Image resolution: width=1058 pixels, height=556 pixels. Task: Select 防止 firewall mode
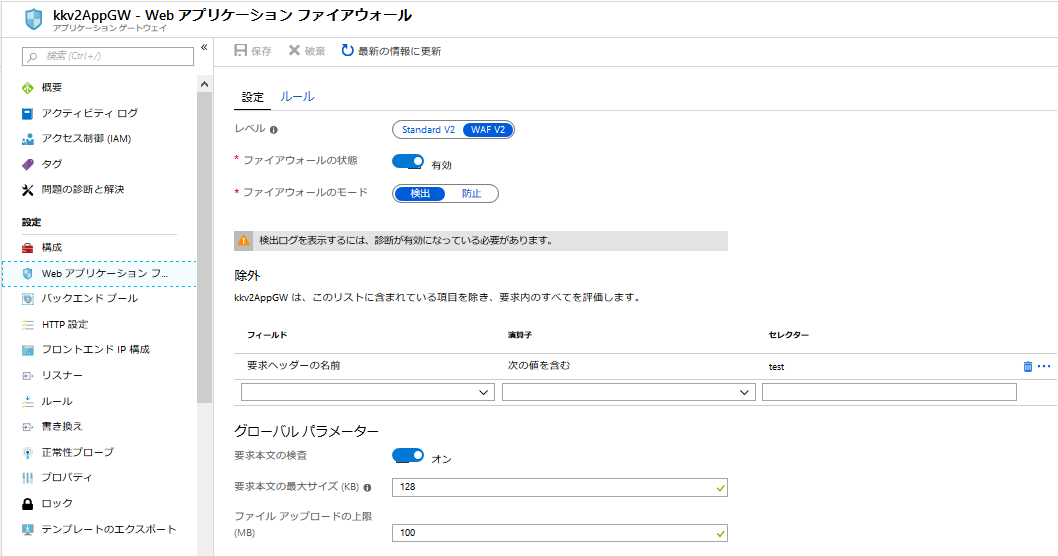[472, 194]
